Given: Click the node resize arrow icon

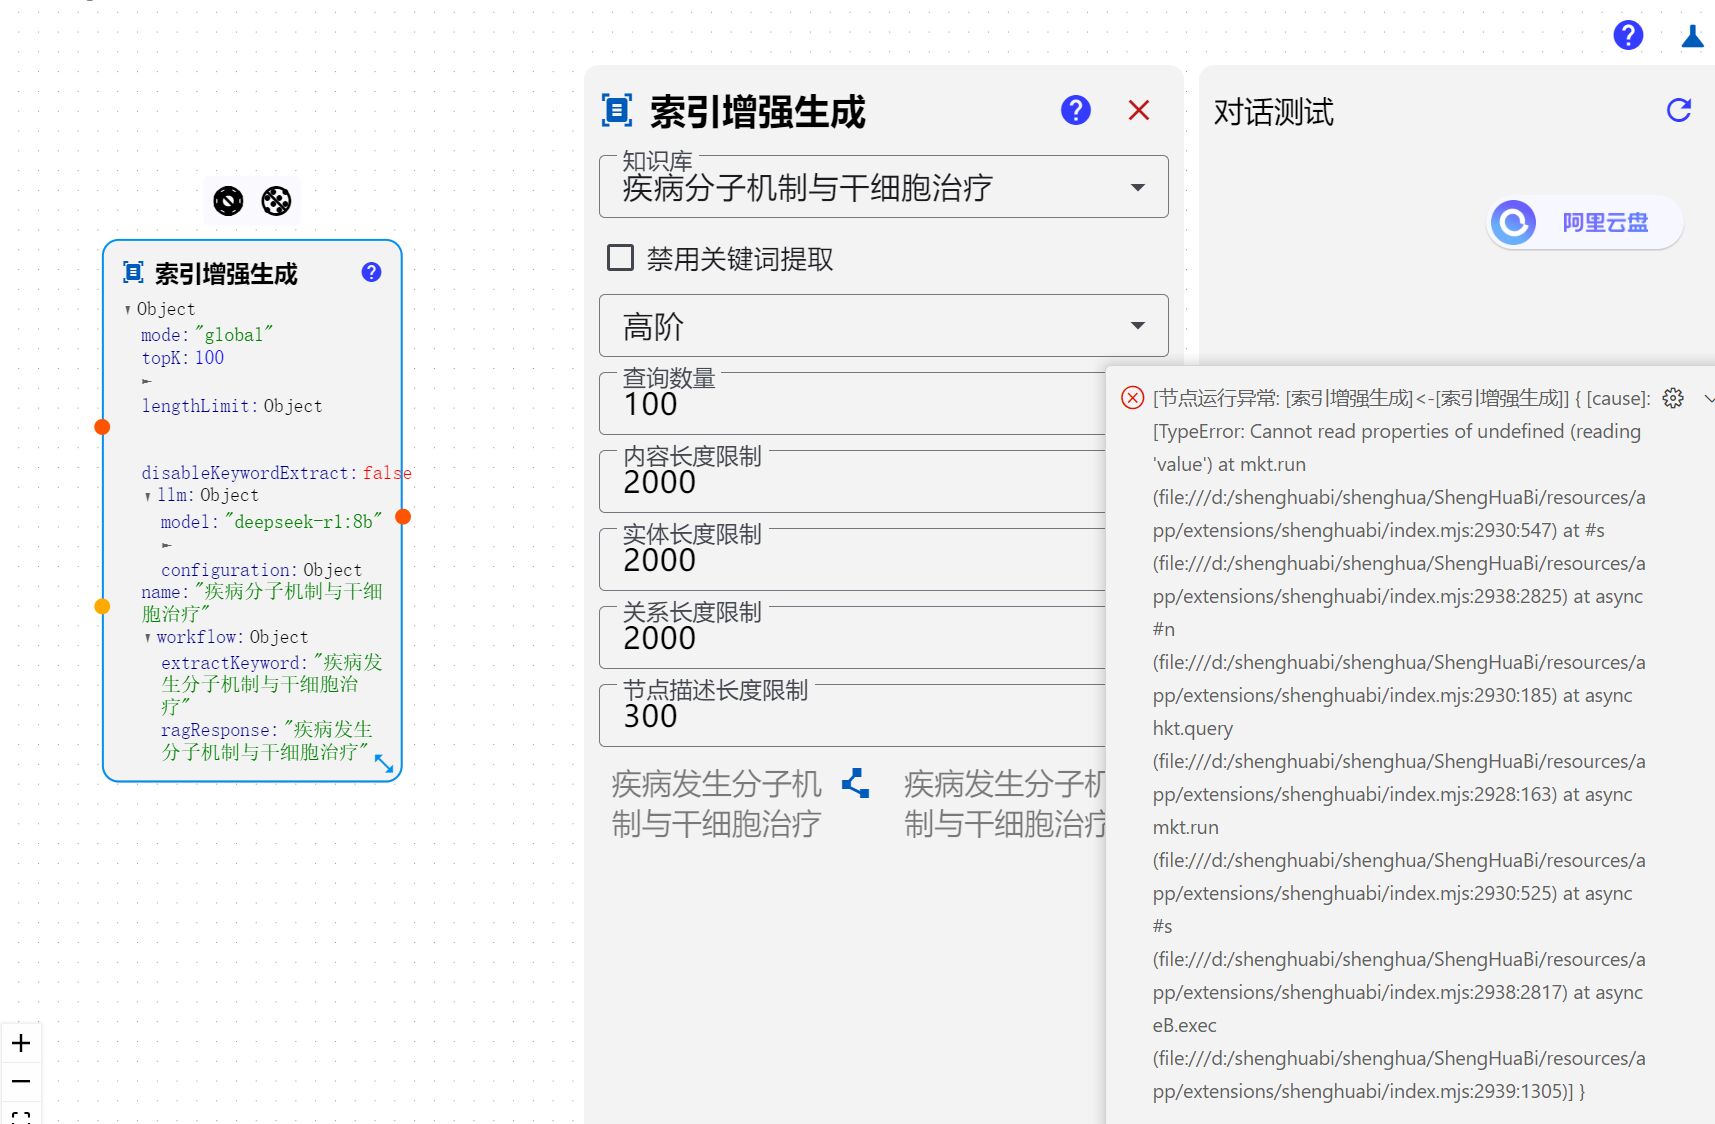Looking at the screenshot, I should [x=384, y=764].
